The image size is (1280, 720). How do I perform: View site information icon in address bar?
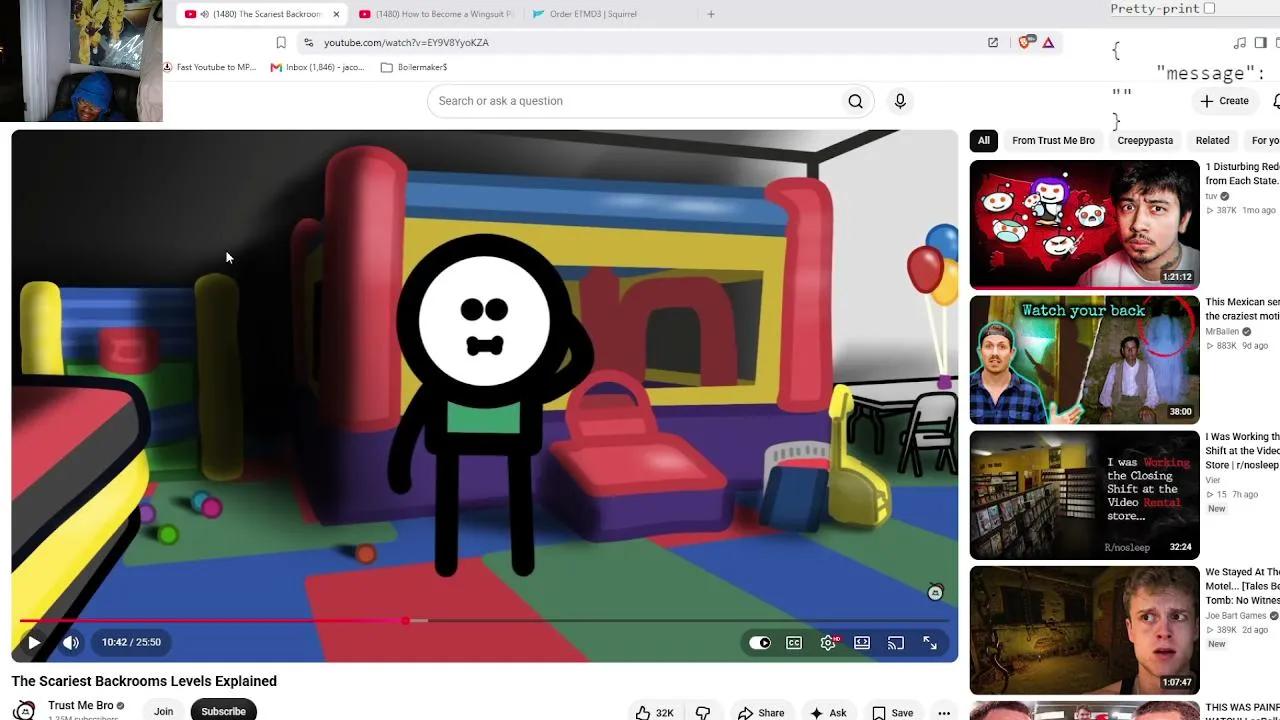click(x=308, y=43)
